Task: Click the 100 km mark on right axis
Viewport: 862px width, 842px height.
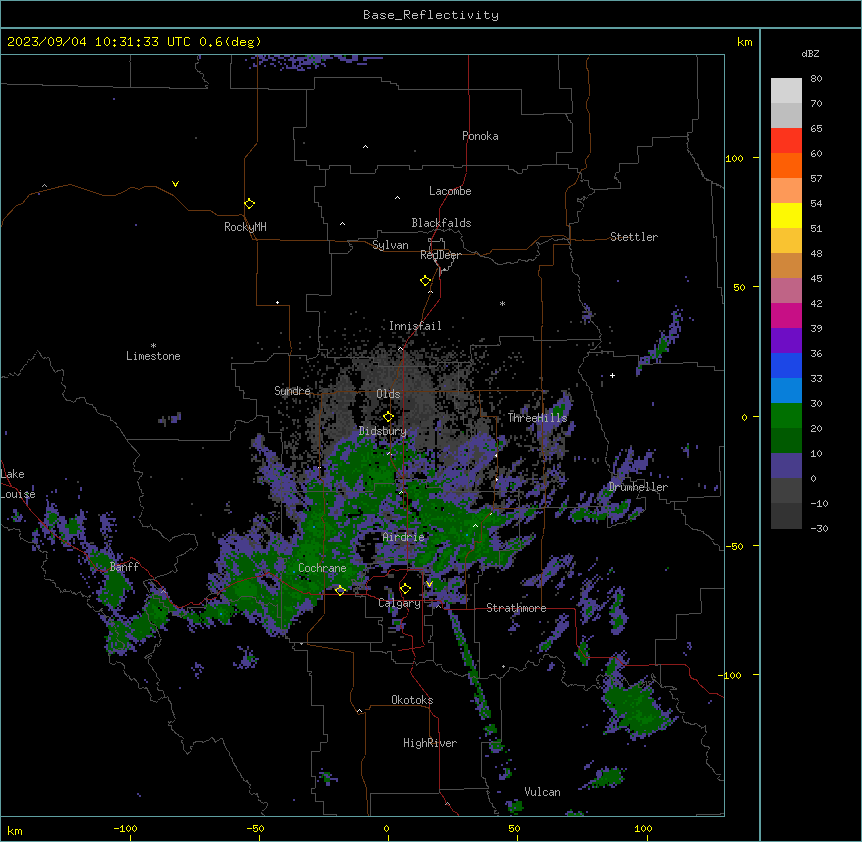Action: tap(734, 158)
